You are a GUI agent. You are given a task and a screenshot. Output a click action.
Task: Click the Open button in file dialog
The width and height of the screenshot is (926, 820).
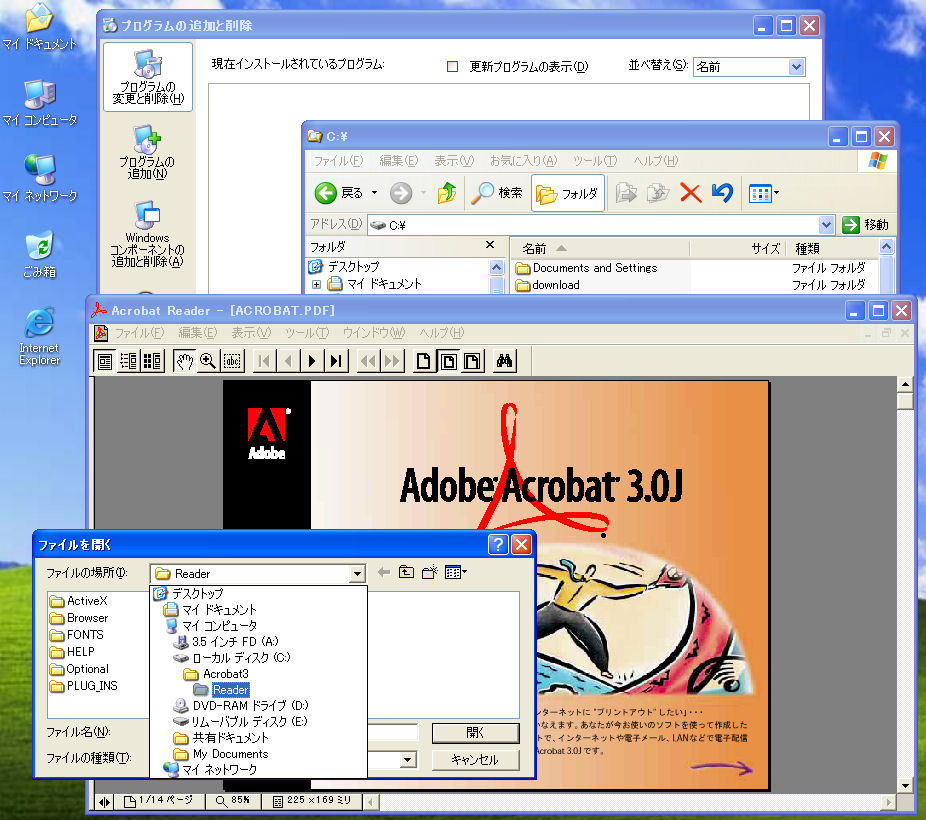475,733
